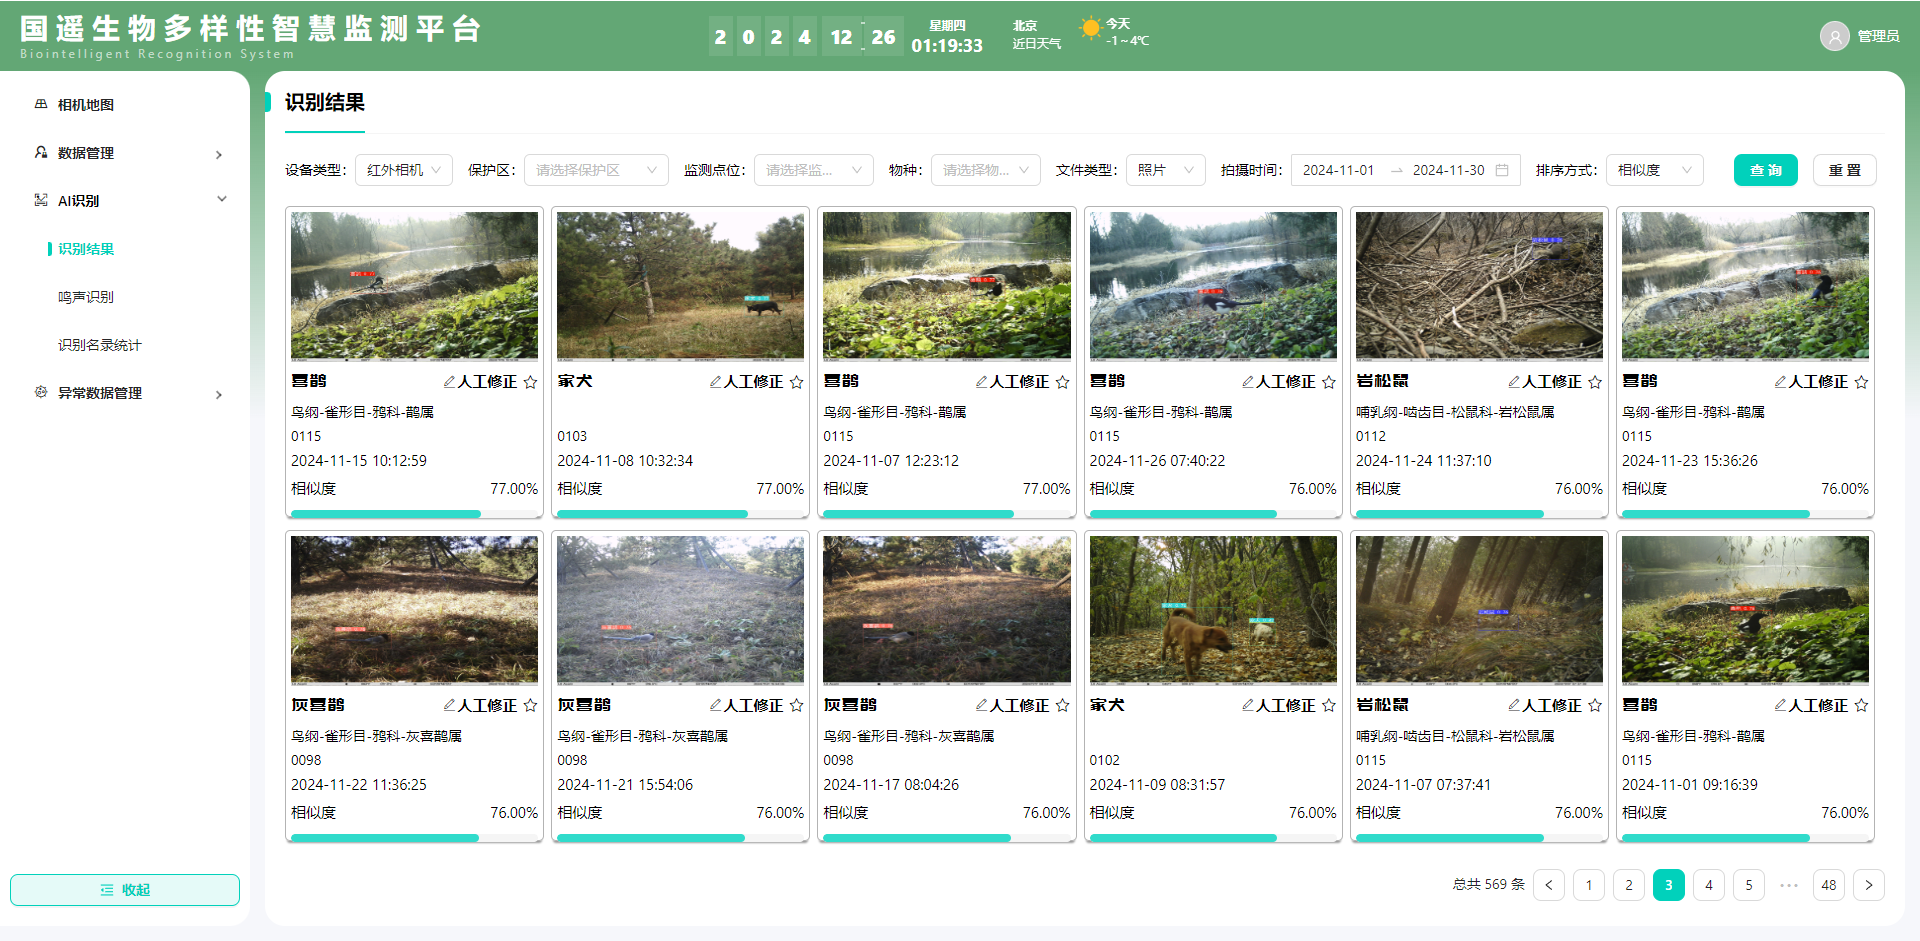Go to page 4

tap(1708, 885)
